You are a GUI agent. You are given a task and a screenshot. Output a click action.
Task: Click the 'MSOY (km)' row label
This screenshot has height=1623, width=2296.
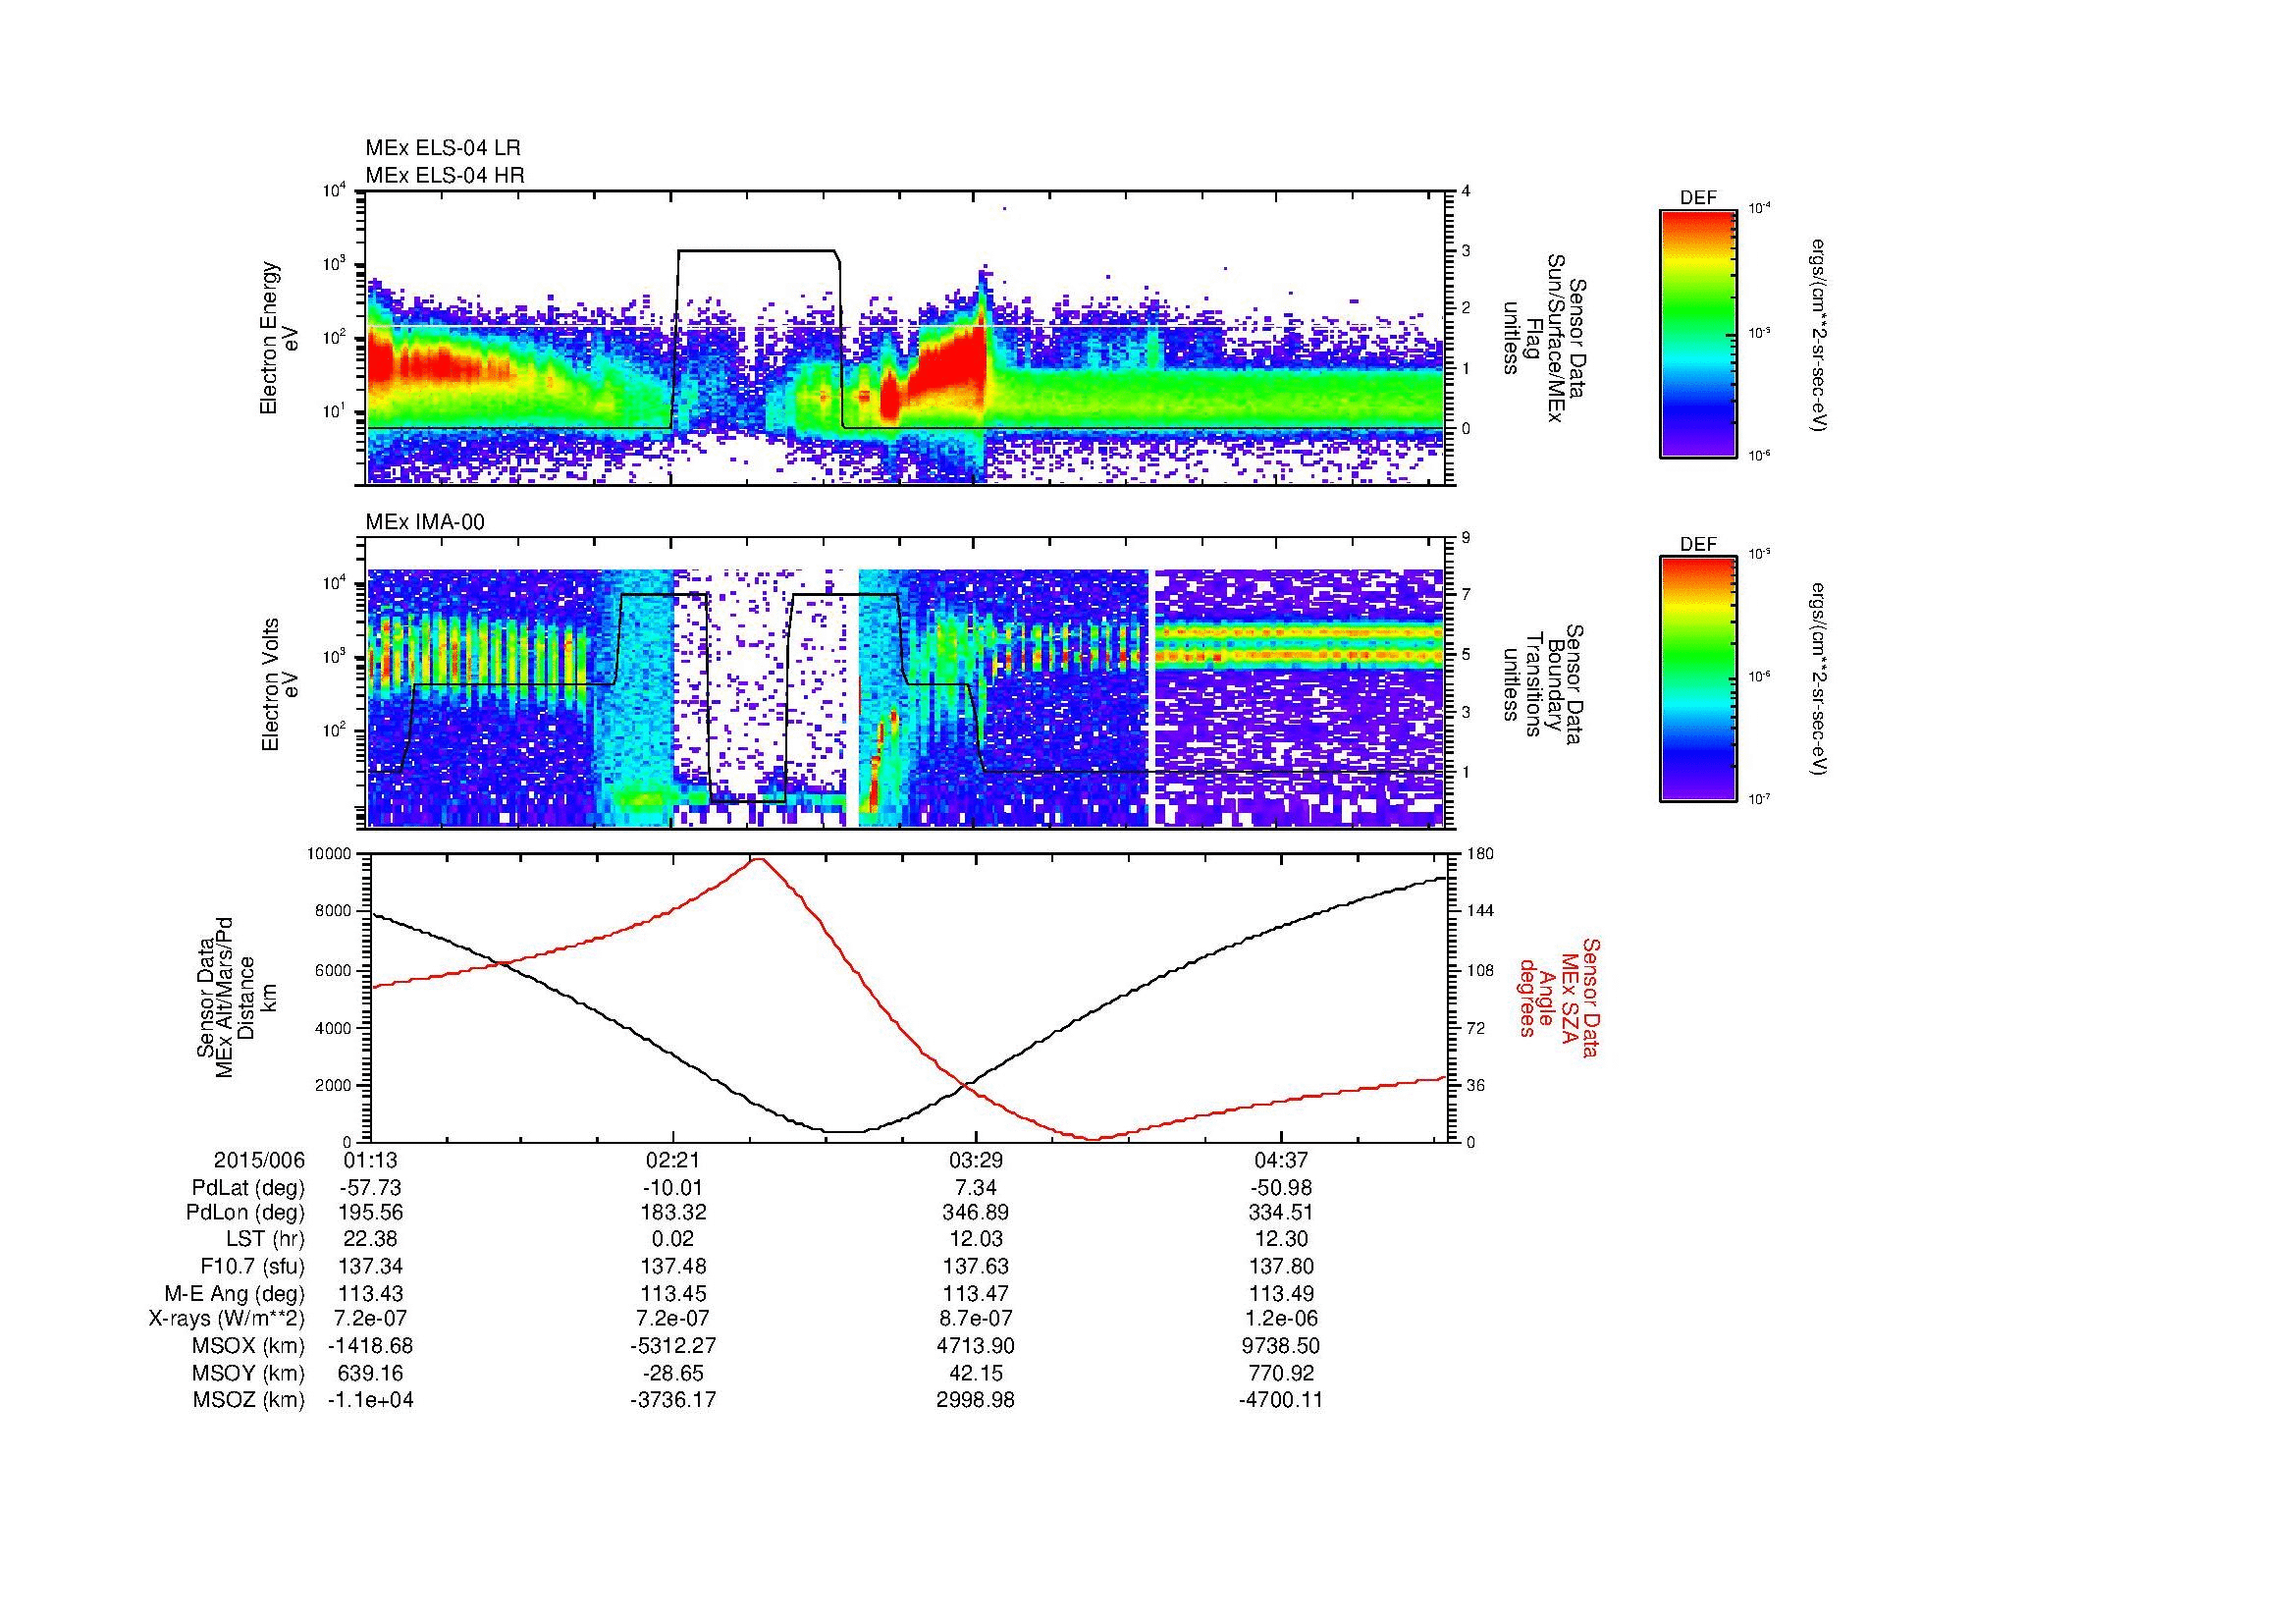click(248, 1373)
